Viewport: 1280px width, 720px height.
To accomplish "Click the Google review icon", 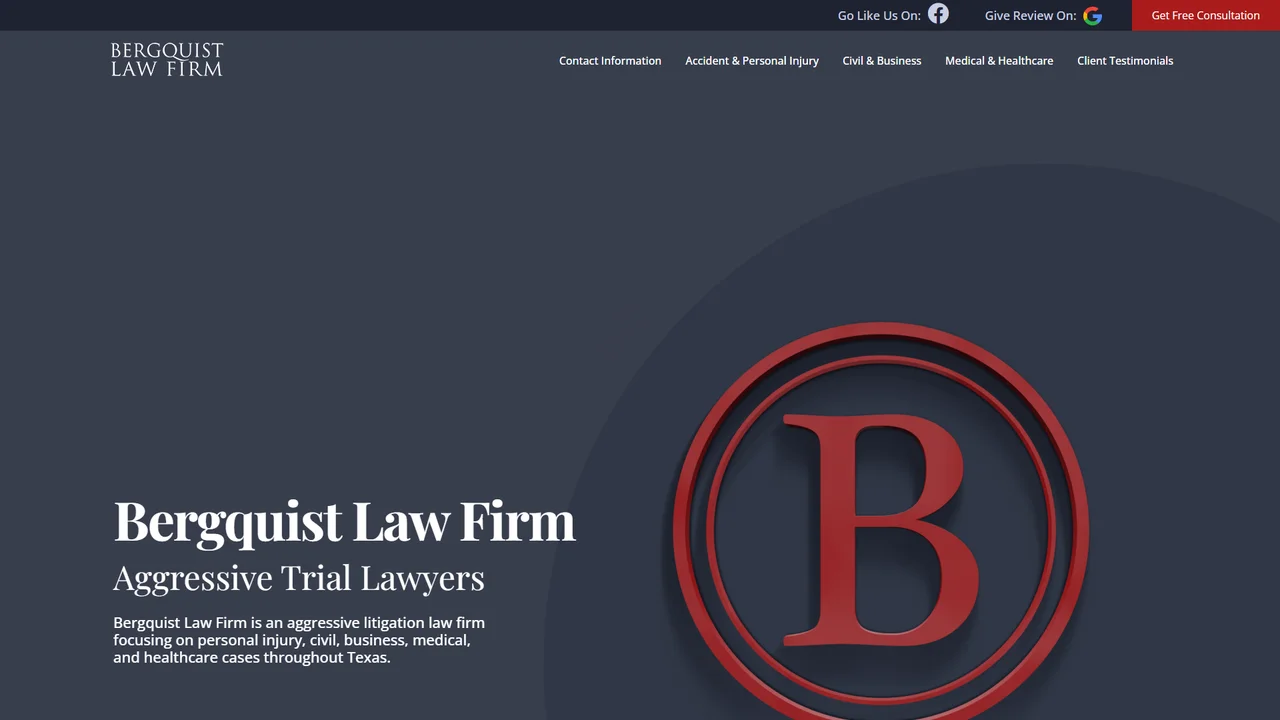I will pyautogui.click(x=1092, y=15).
